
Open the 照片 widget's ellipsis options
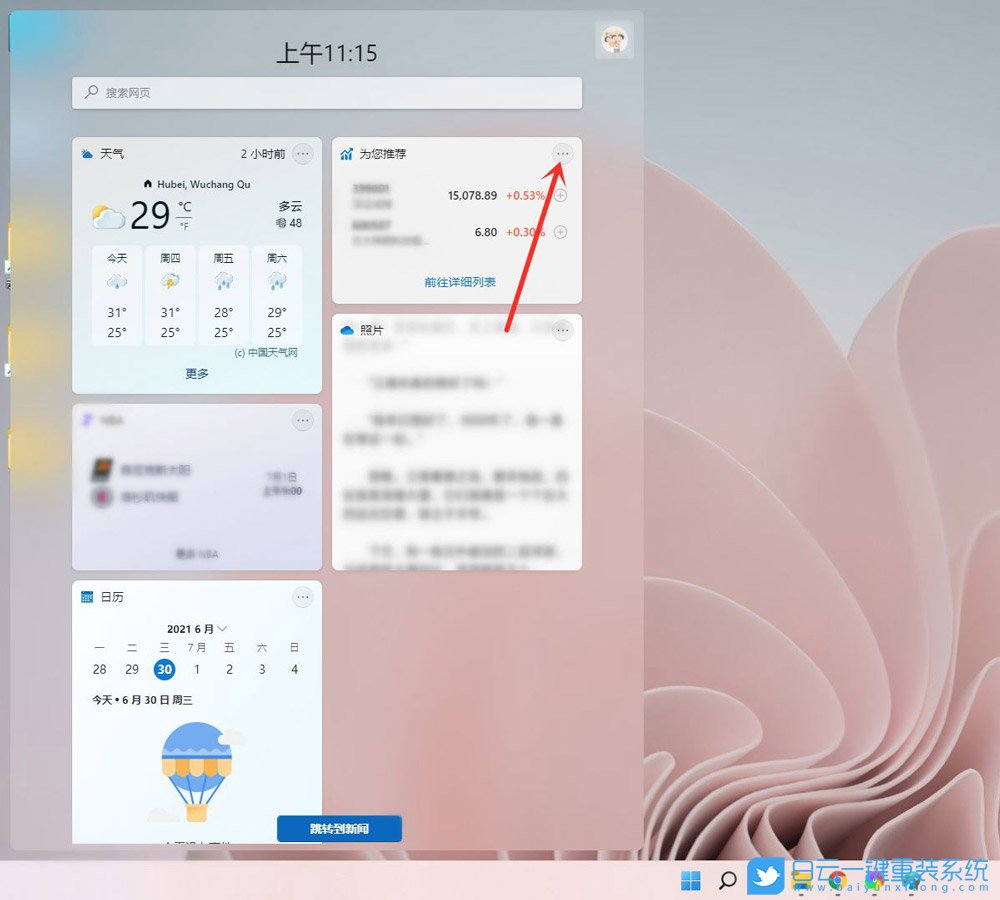coord(562,330)
